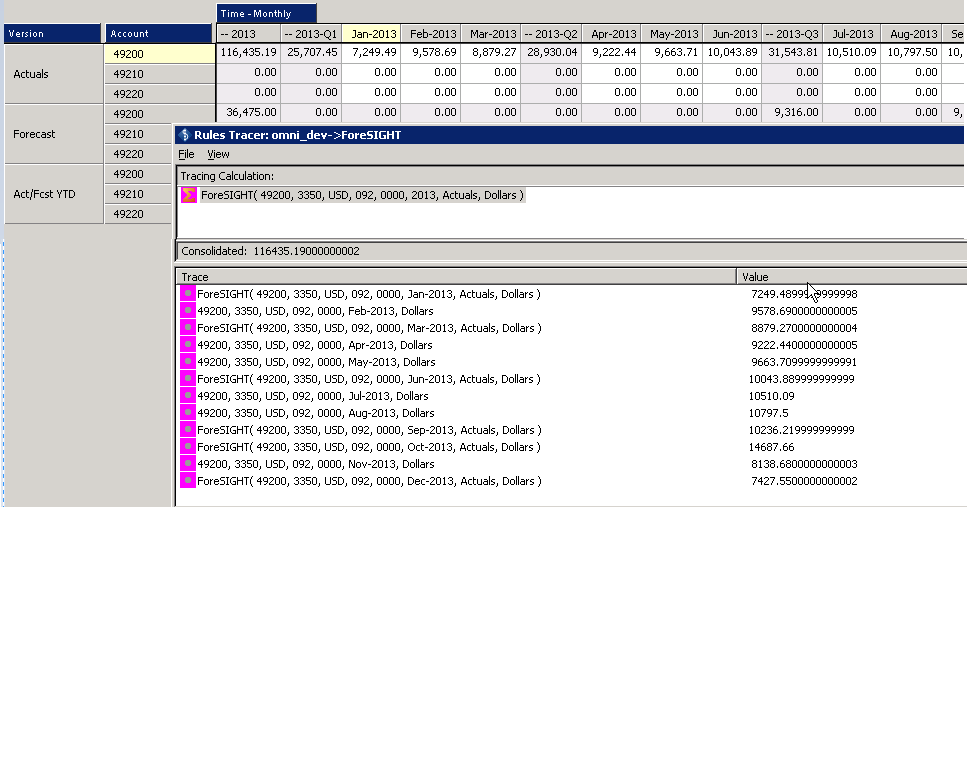Click the magenta icon for the Oct-2013 trace row

point(188,447)
